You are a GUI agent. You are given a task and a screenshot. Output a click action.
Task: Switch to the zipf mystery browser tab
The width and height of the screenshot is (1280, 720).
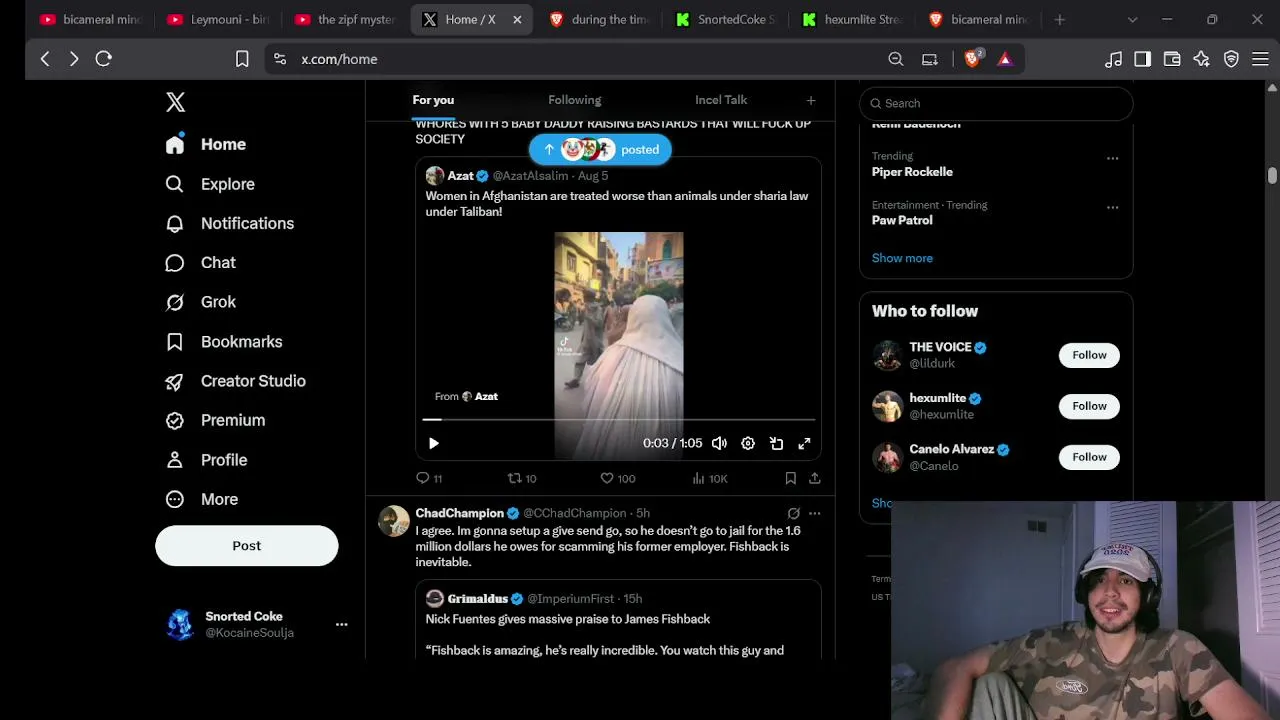(346, 20)
